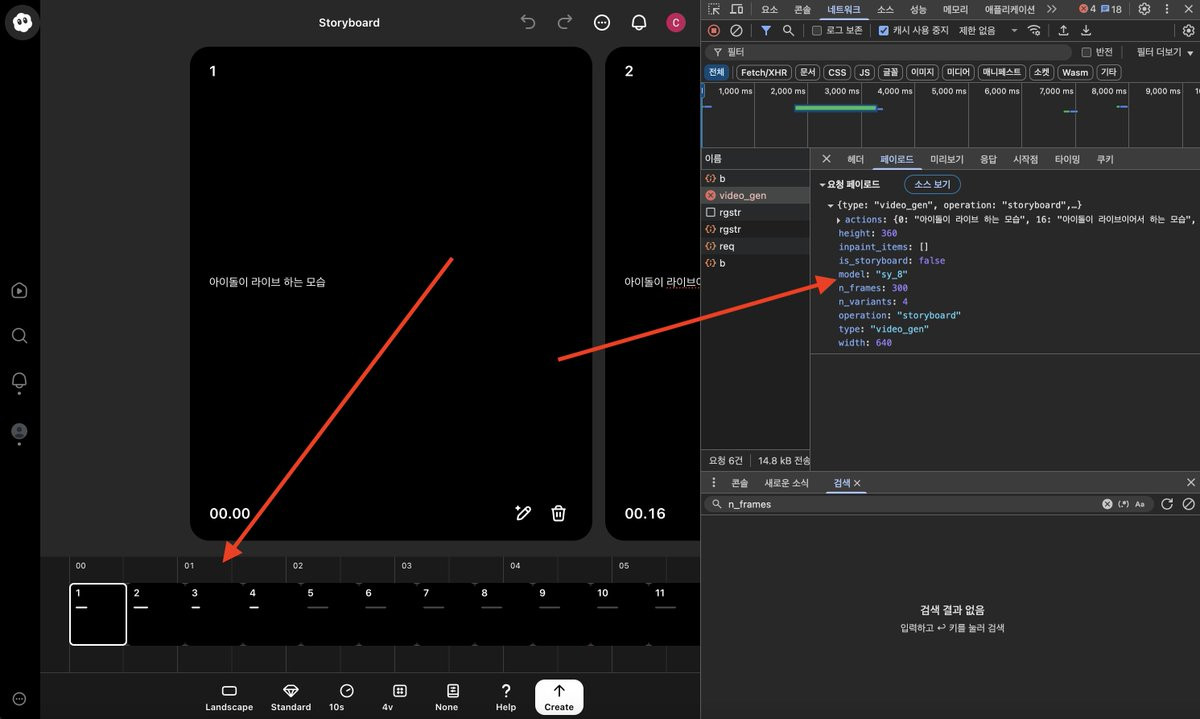The image size is (1200, 719).
Task: Click the view source button (소스 보기)
Action: click(933, 185)
